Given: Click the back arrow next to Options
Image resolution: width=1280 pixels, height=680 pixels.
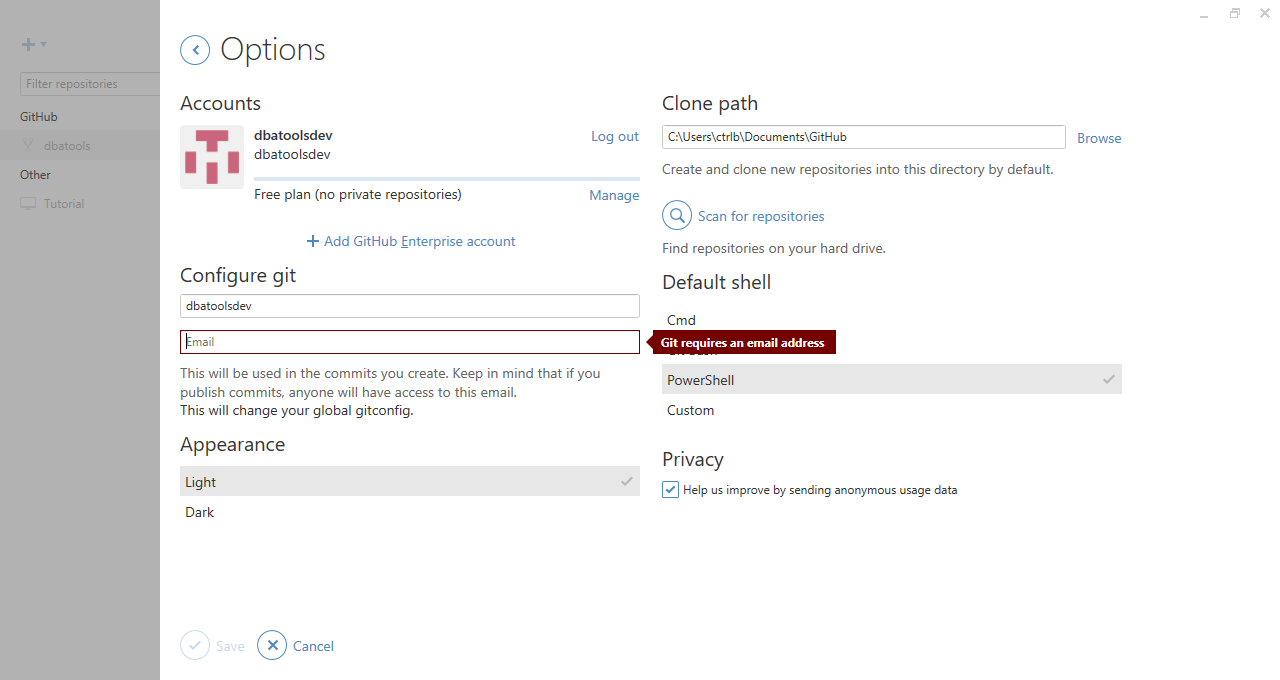Looking at the screenshot, I should coord(195,50).
